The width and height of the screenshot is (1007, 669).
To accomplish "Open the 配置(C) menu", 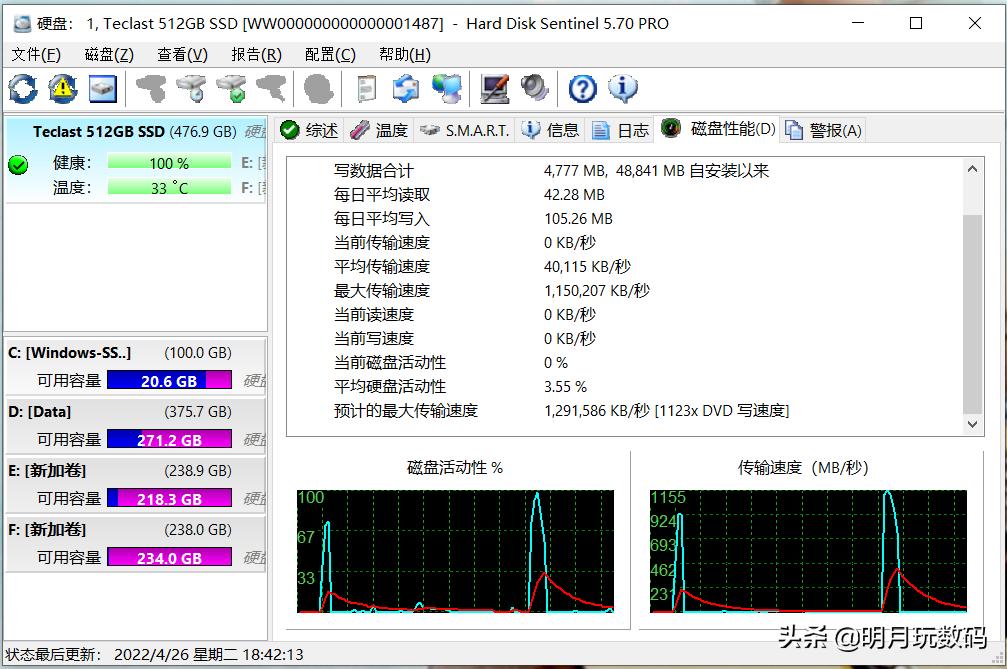I will pos(329,54).
